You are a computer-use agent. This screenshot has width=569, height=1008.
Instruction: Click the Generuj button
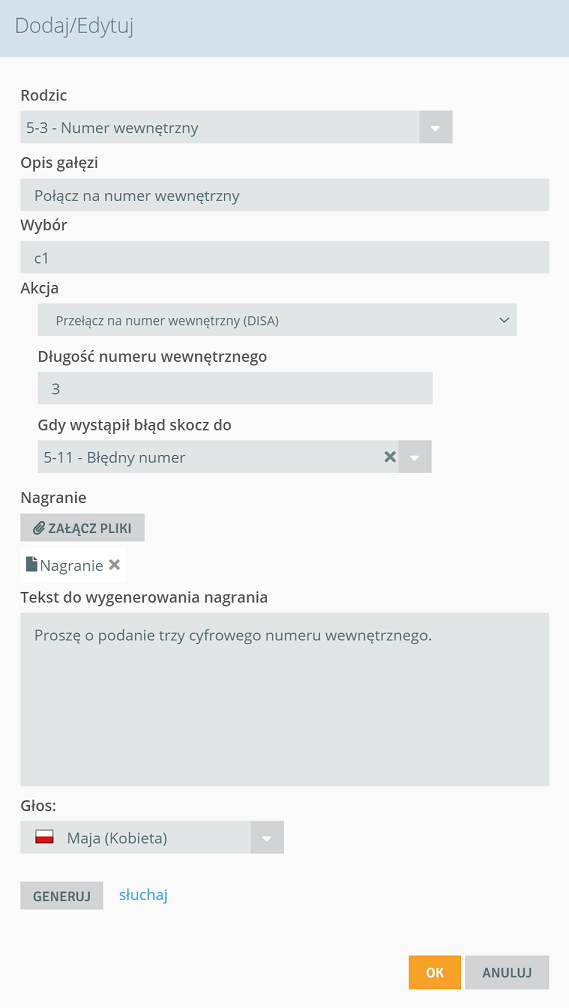[x=62, y=896]
